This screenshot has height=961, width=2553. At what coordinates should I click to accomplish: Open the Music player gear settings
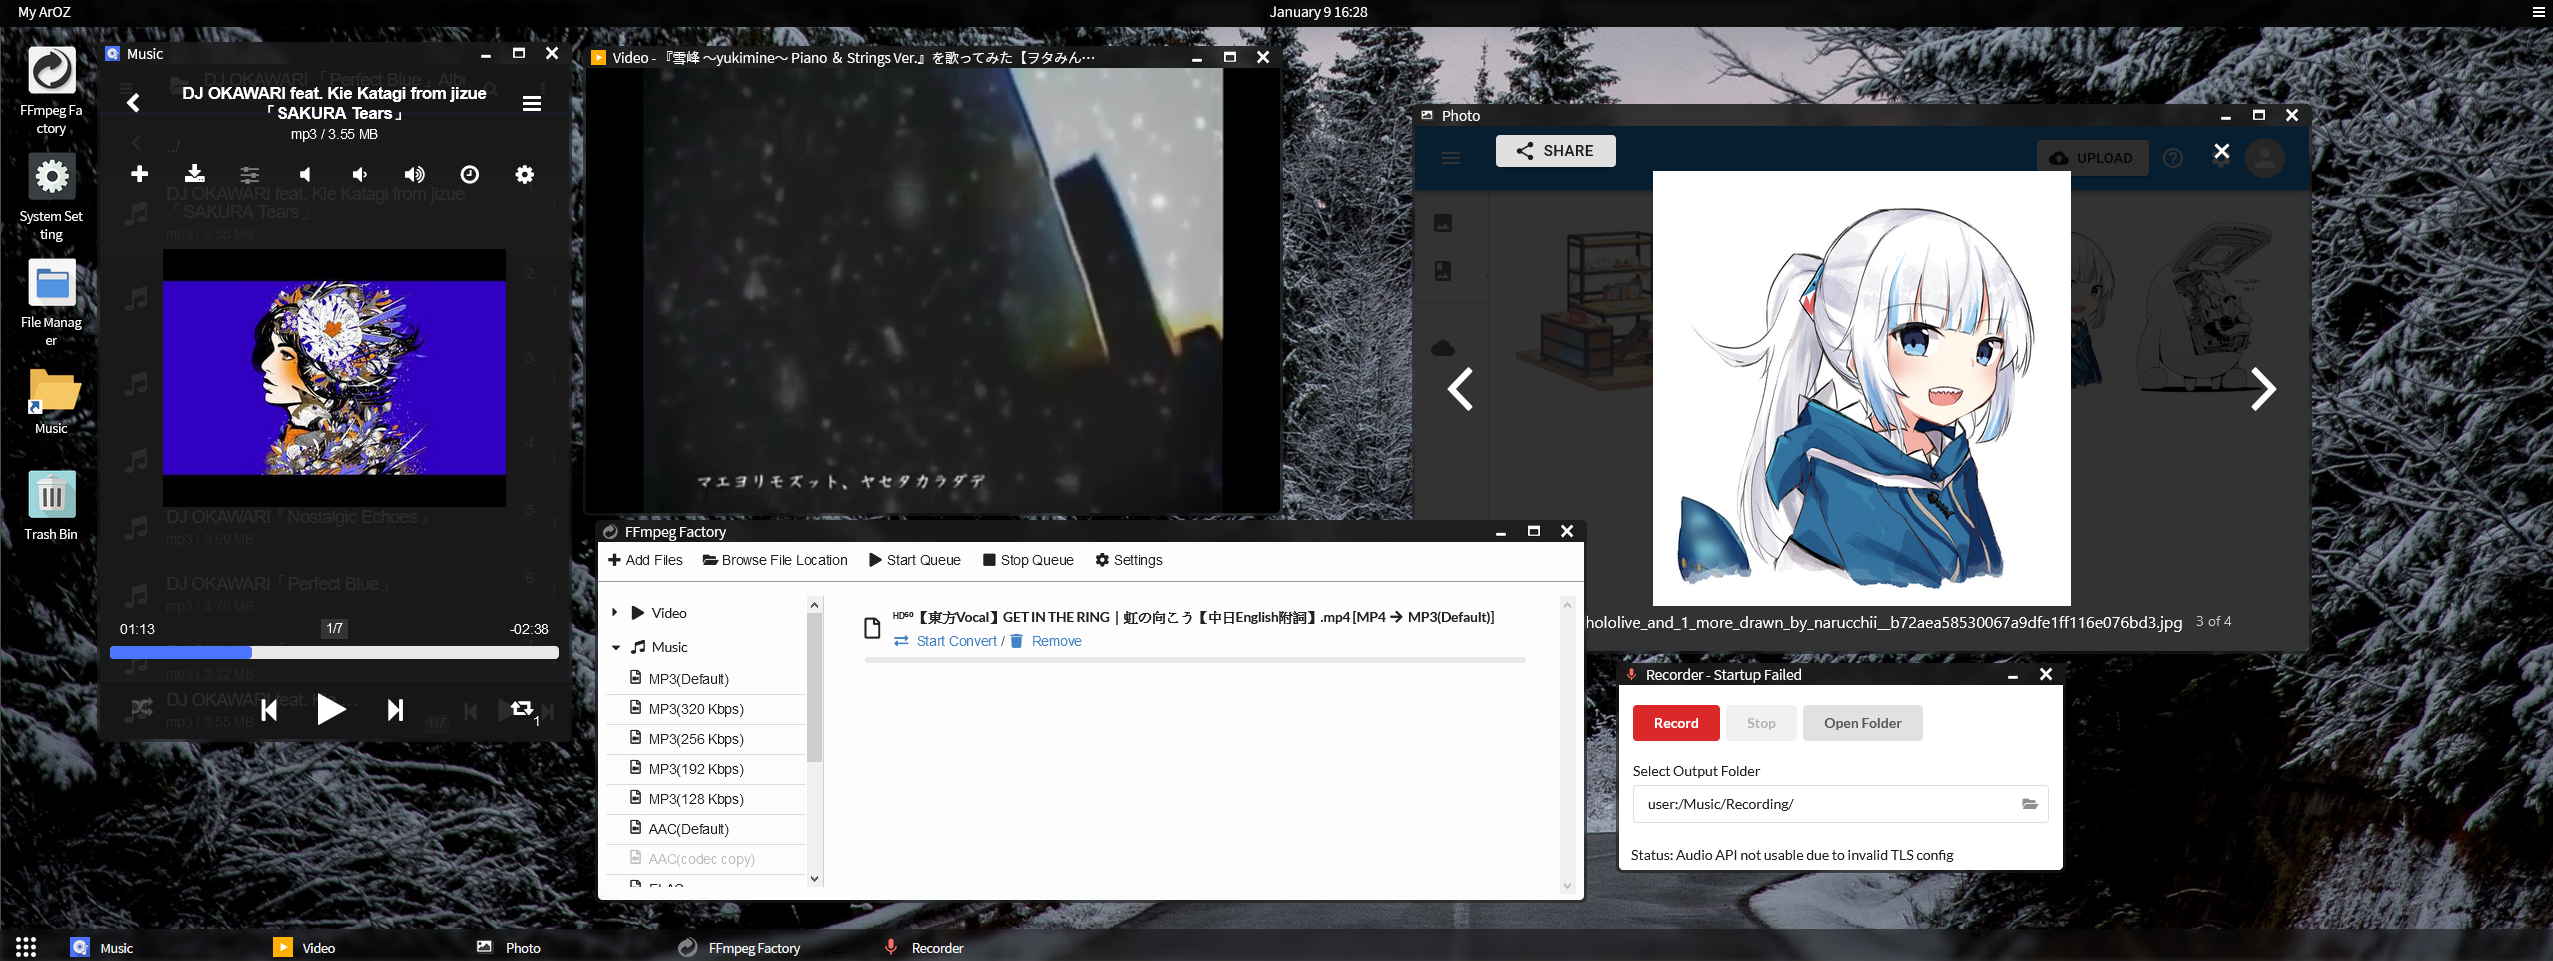point(524,175)
